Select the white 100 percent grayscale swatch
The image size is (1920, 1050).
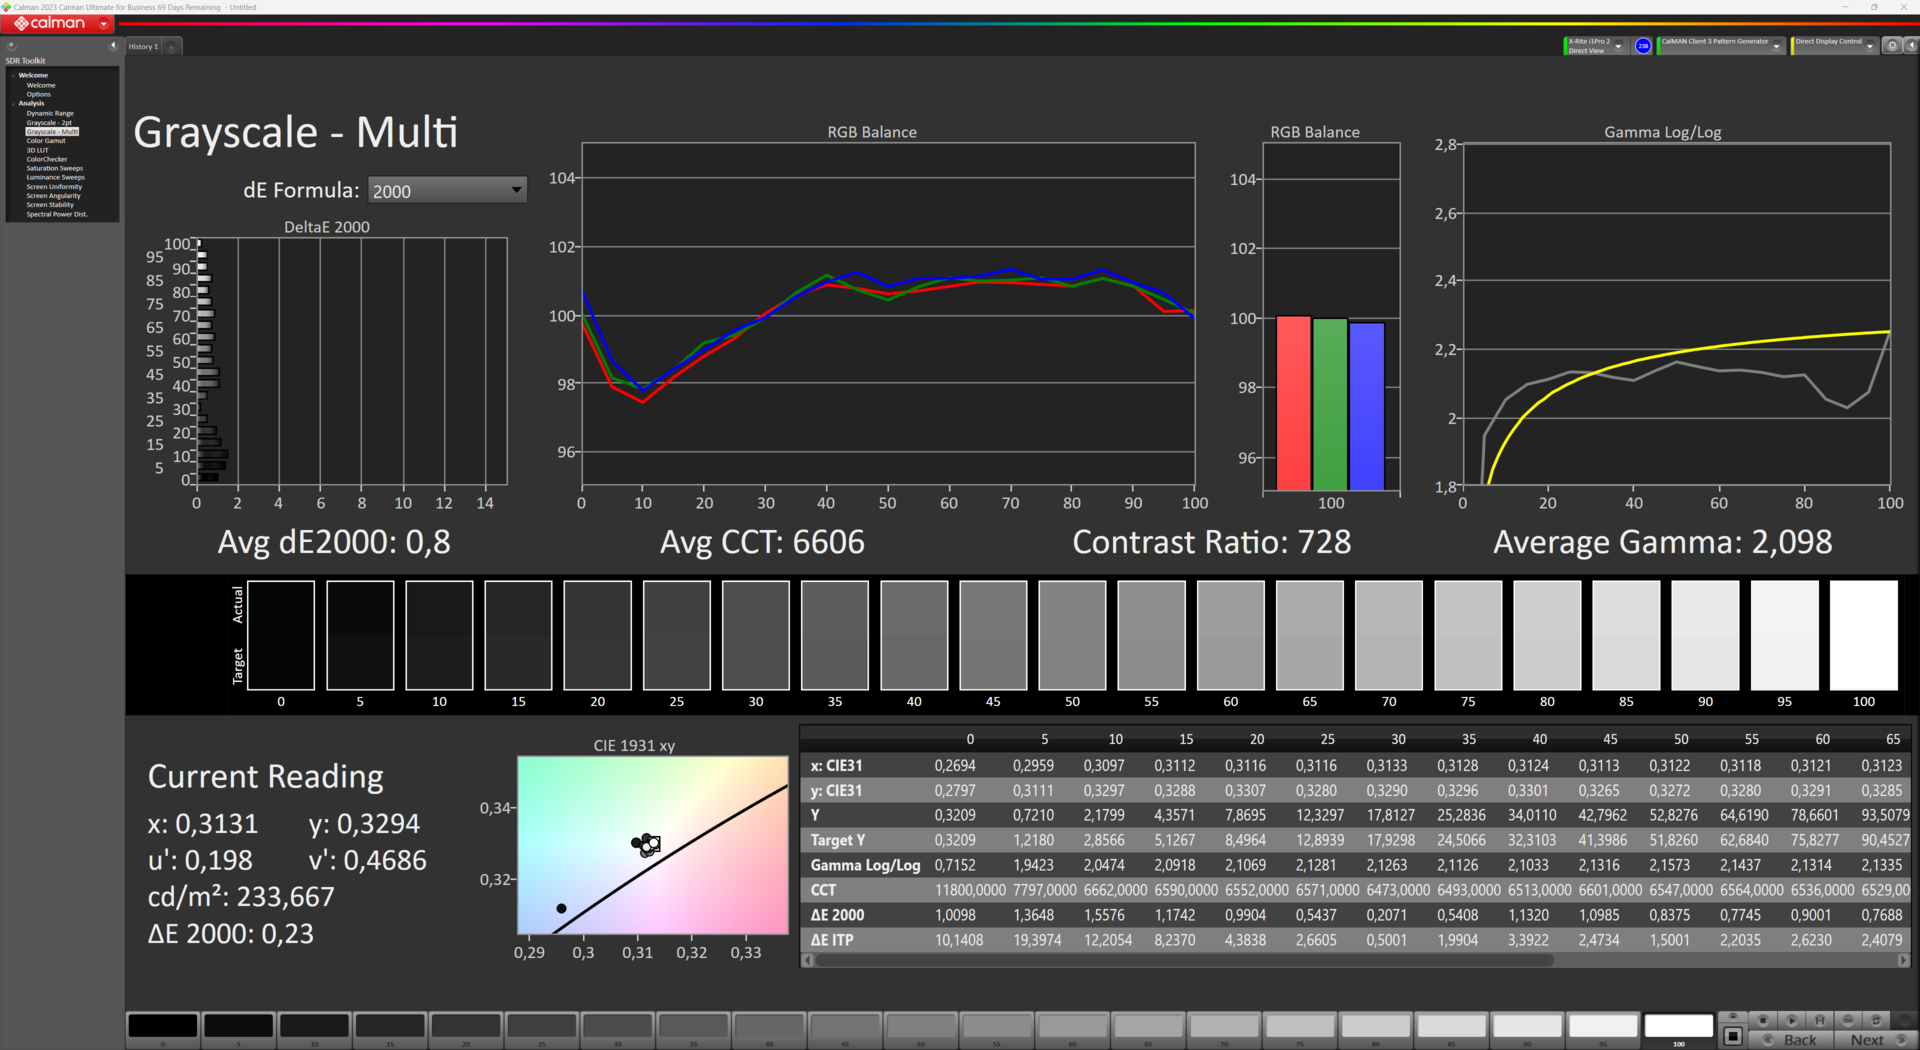(1678, 1027)
